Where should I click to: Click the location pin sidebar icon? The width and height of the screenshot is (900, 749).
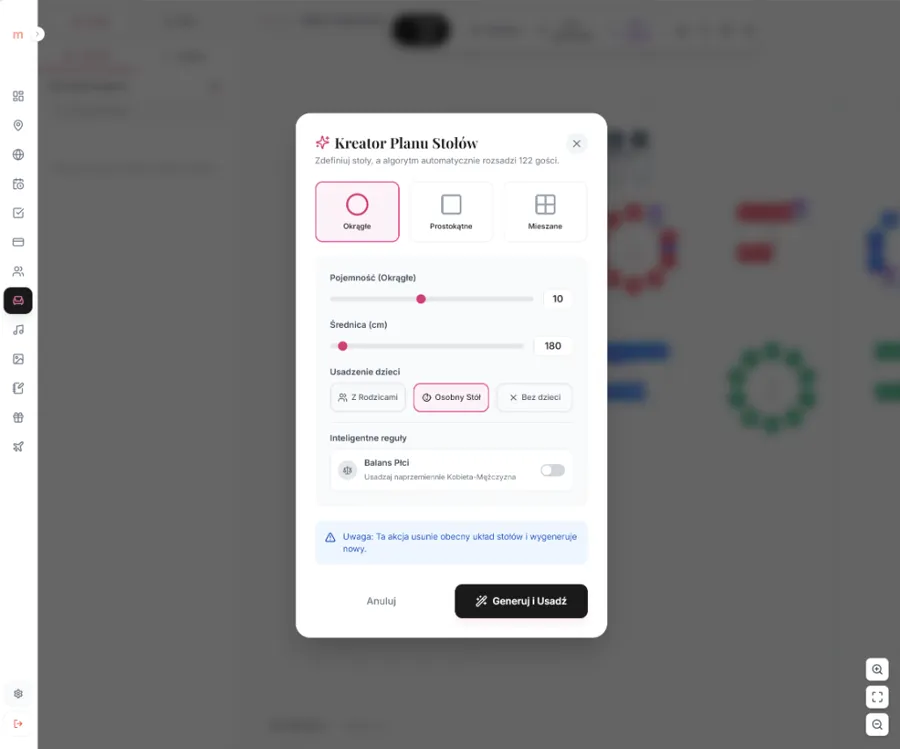pos(18,126)
